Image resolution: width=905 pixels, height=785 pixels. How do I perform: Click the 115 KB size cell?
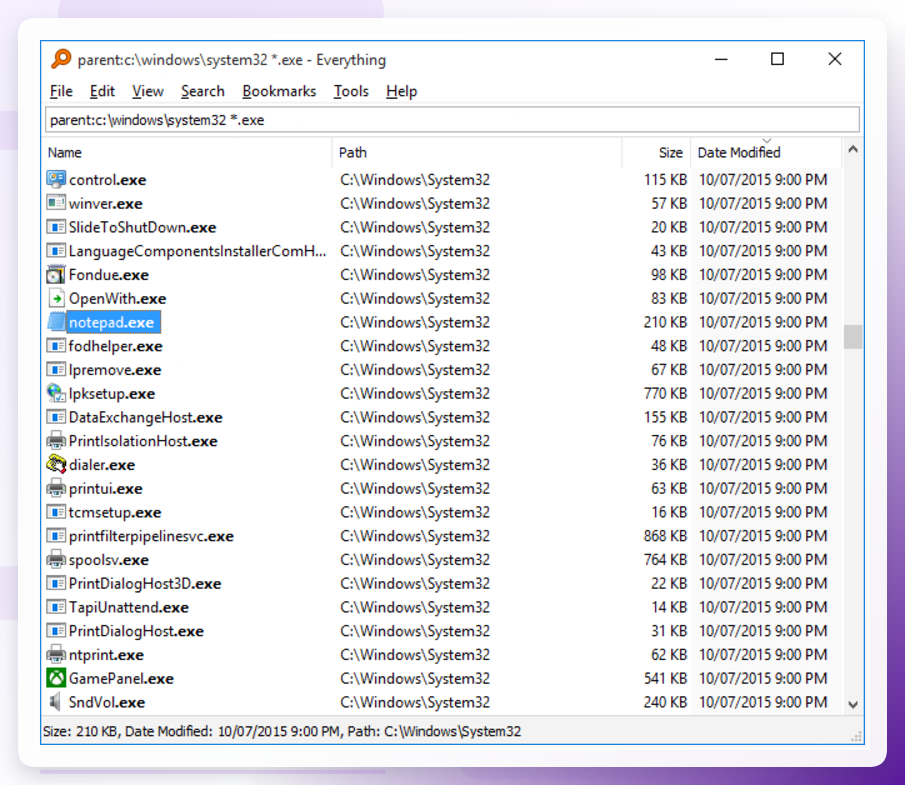(665, 180)
